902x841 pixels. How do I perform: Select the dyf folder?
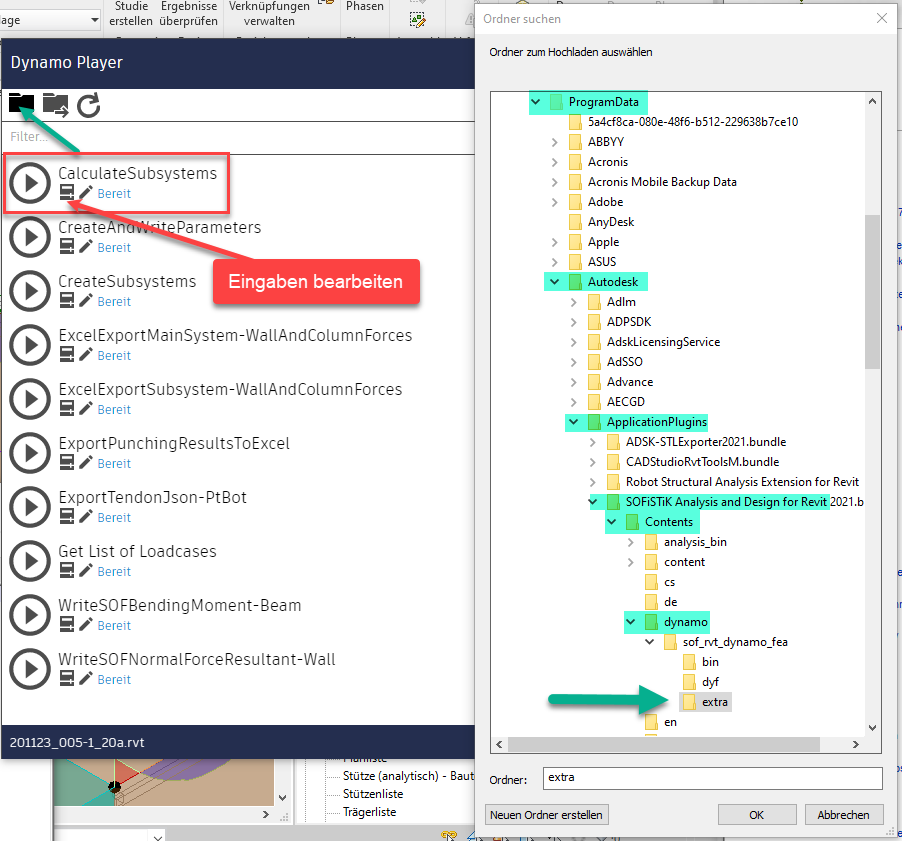pyautogui.click(x=709, y=682)
